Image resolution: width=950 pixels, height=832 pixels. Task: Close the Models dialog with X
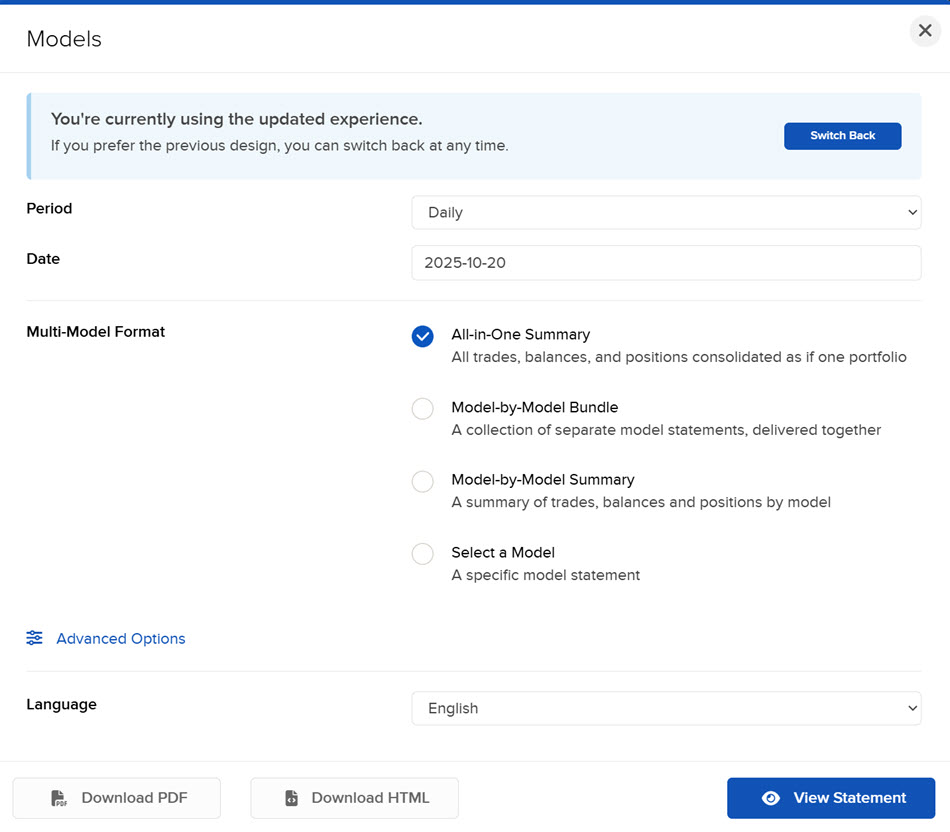925,31
